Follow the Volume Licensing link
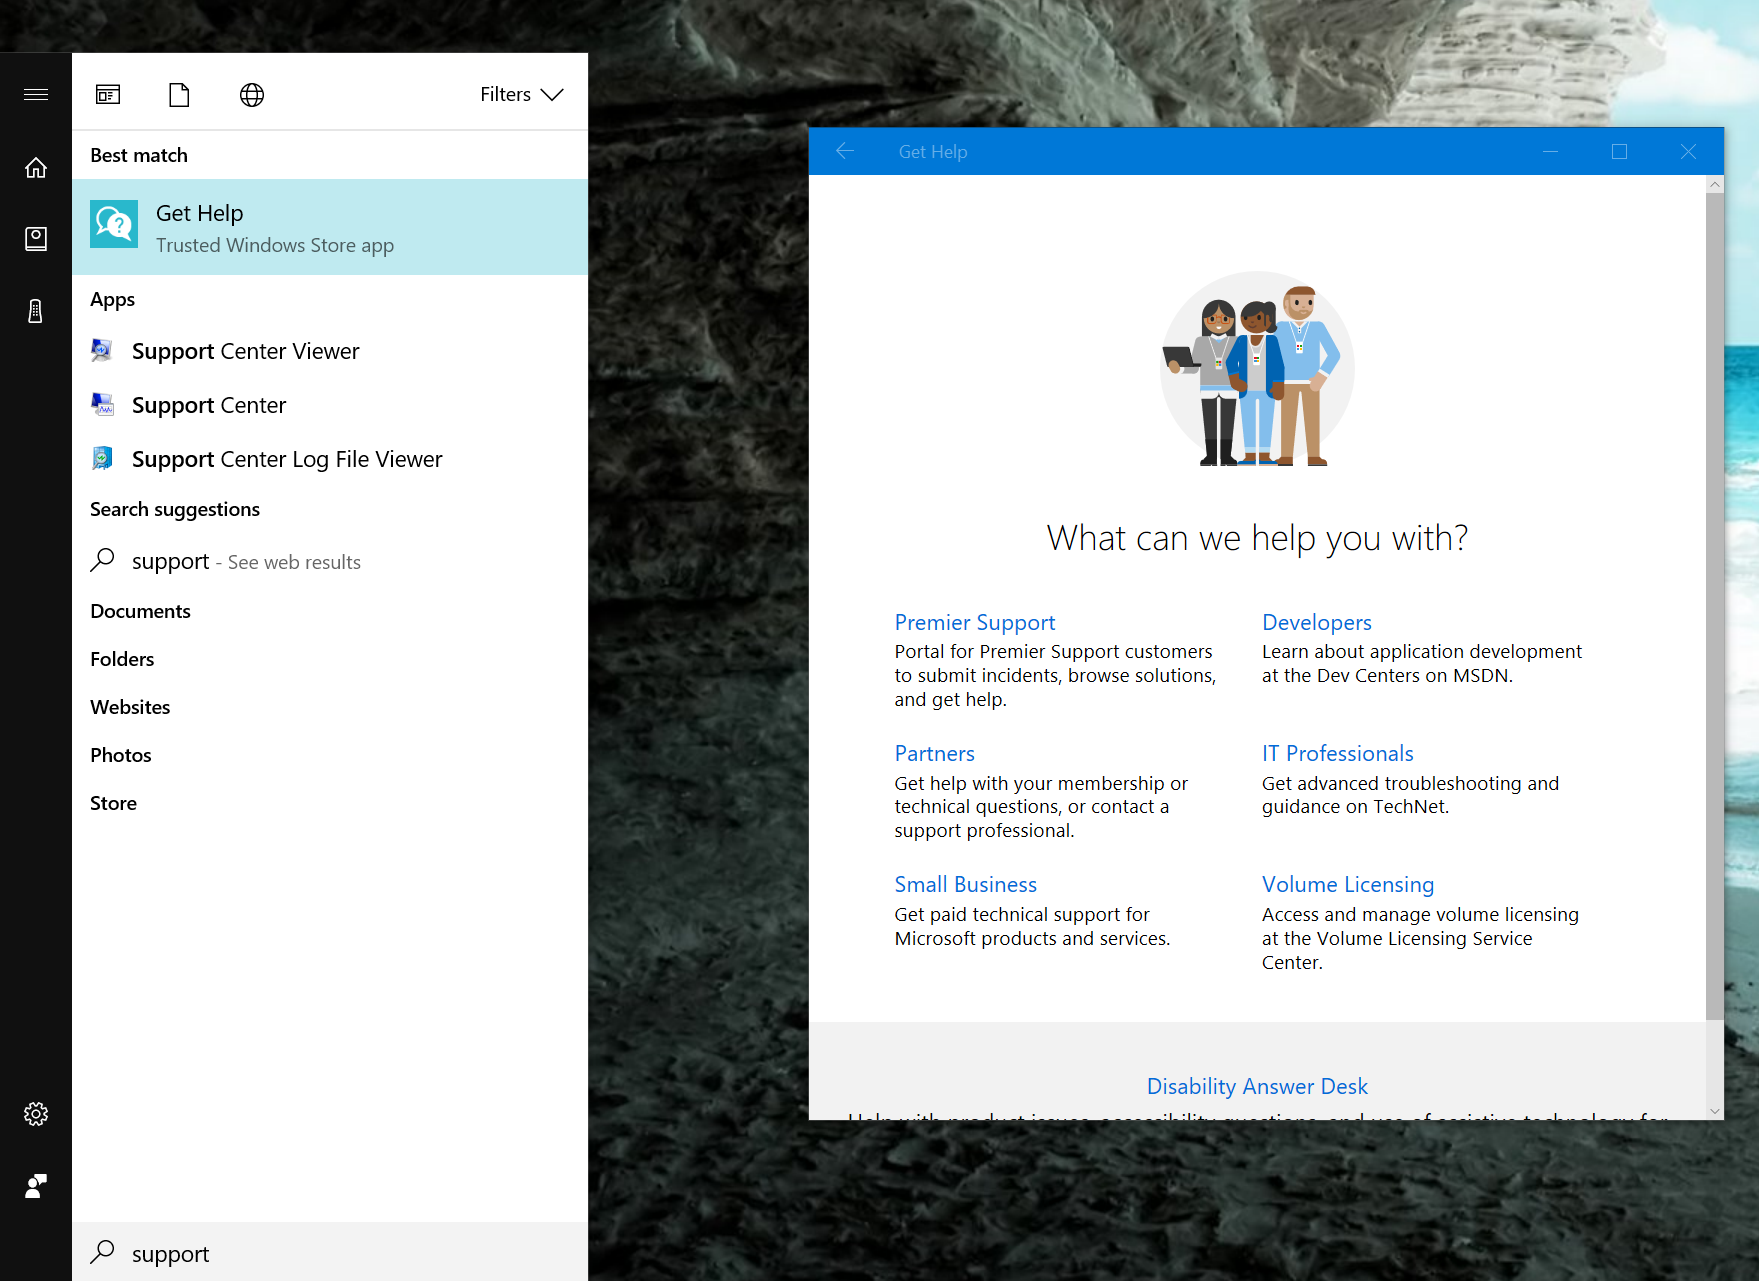1759x1281 pixels. 1348,885
